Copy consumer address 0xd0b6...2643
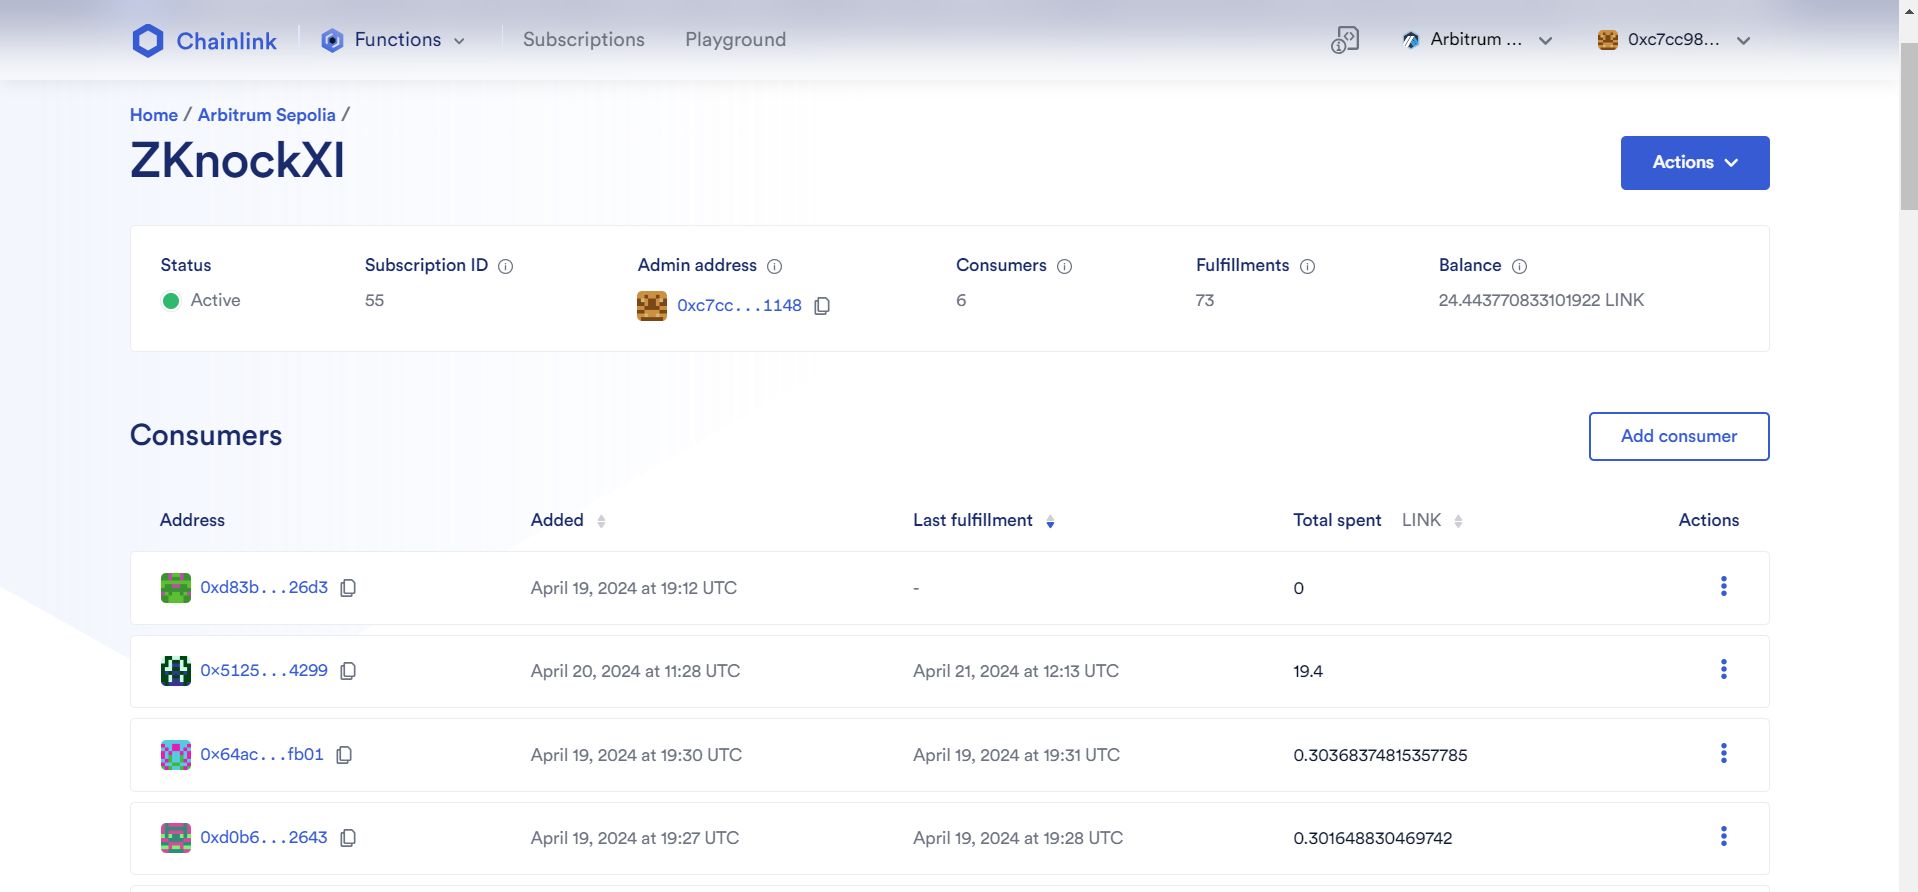The width and height of the screenshot is (1918, 892). click(x=348, y=838)
